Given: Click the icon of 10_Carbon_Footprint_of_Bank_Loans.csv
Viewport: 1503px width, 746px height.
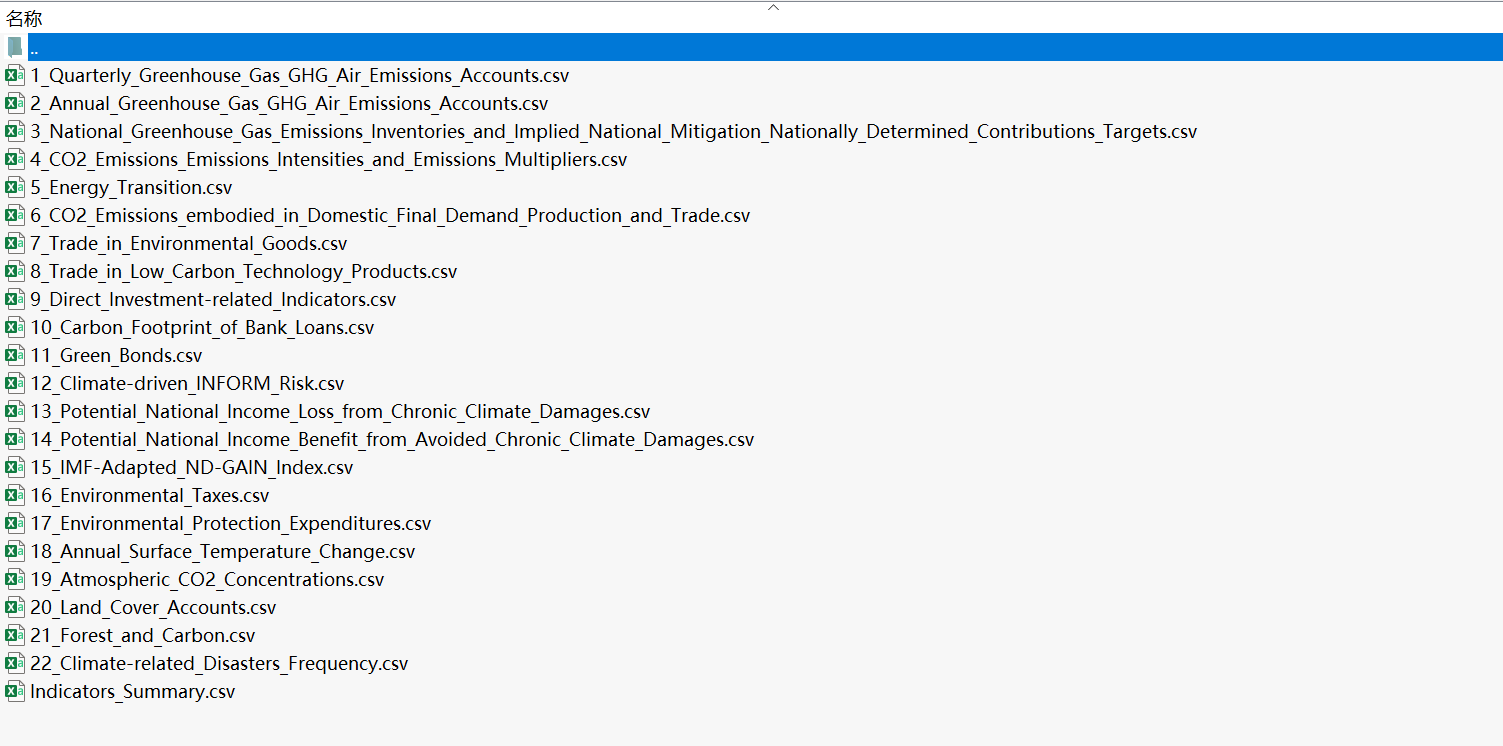Looking at the screenshot, I should (15, 327).
